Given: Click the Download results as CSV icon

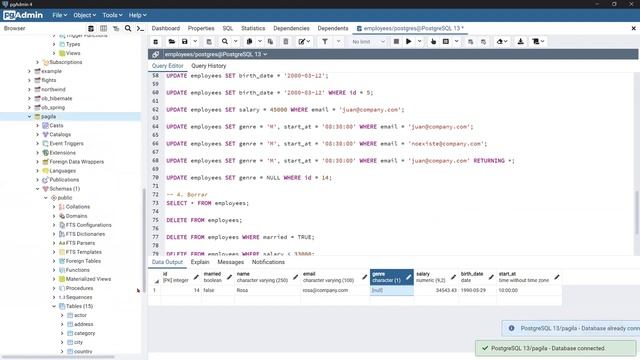Looking at the screenshot, I should coord(520,42).
